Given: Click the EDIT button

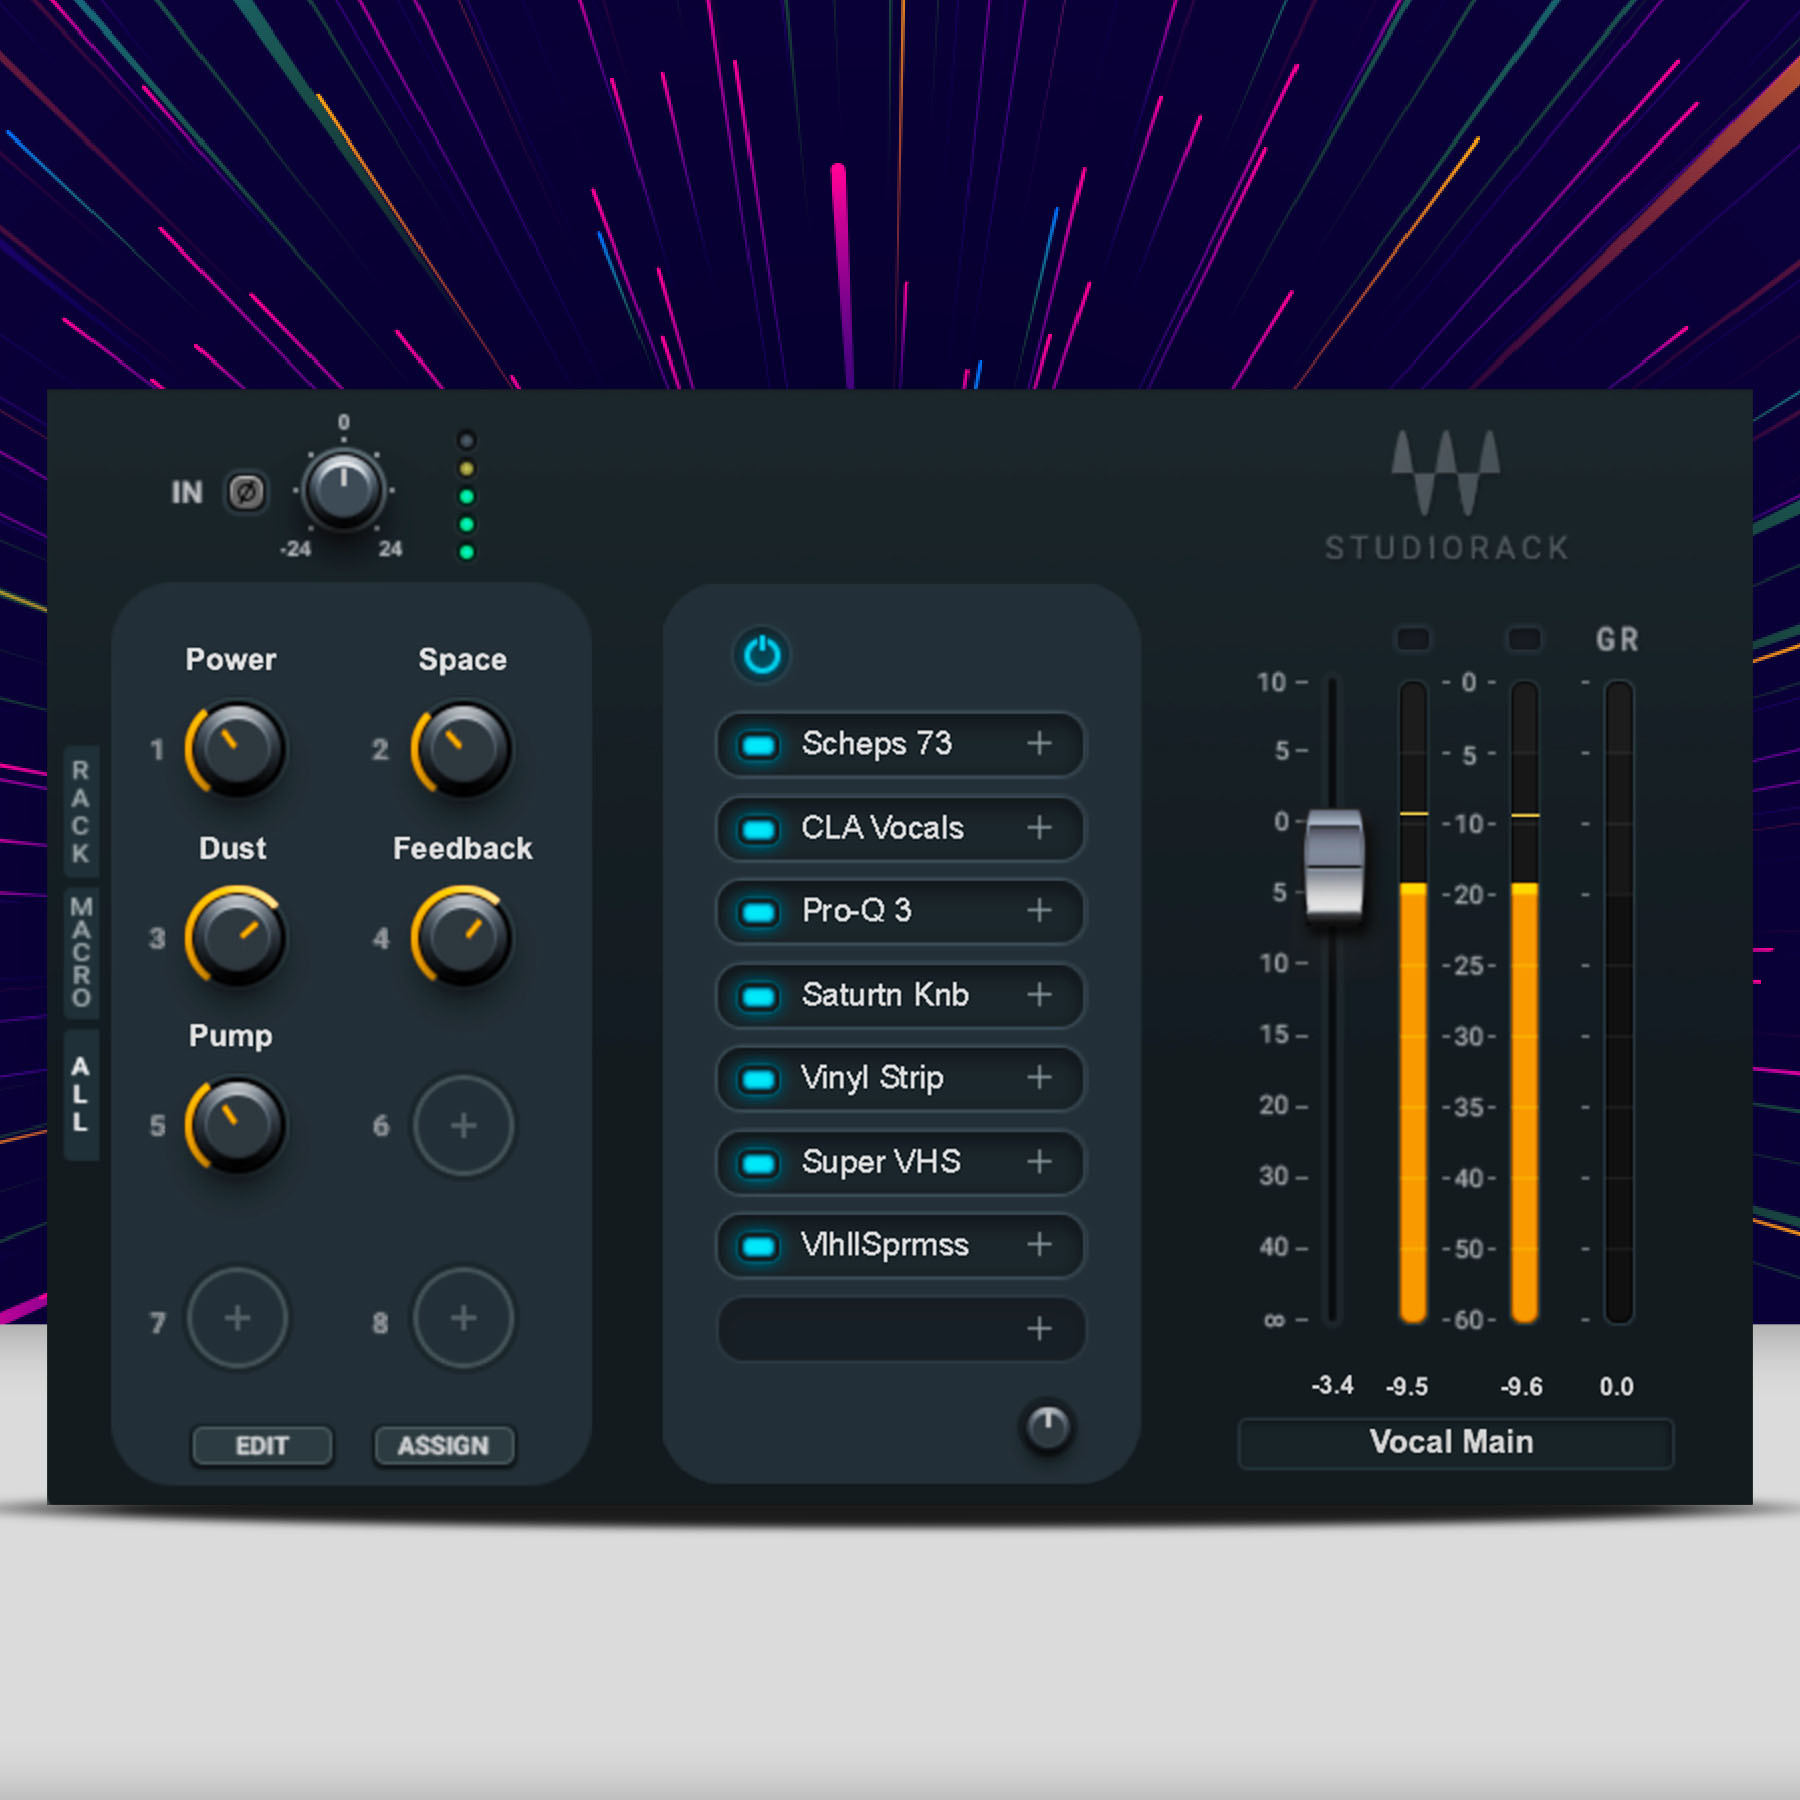Looking at the screenshot, I should coord(261,1445).
